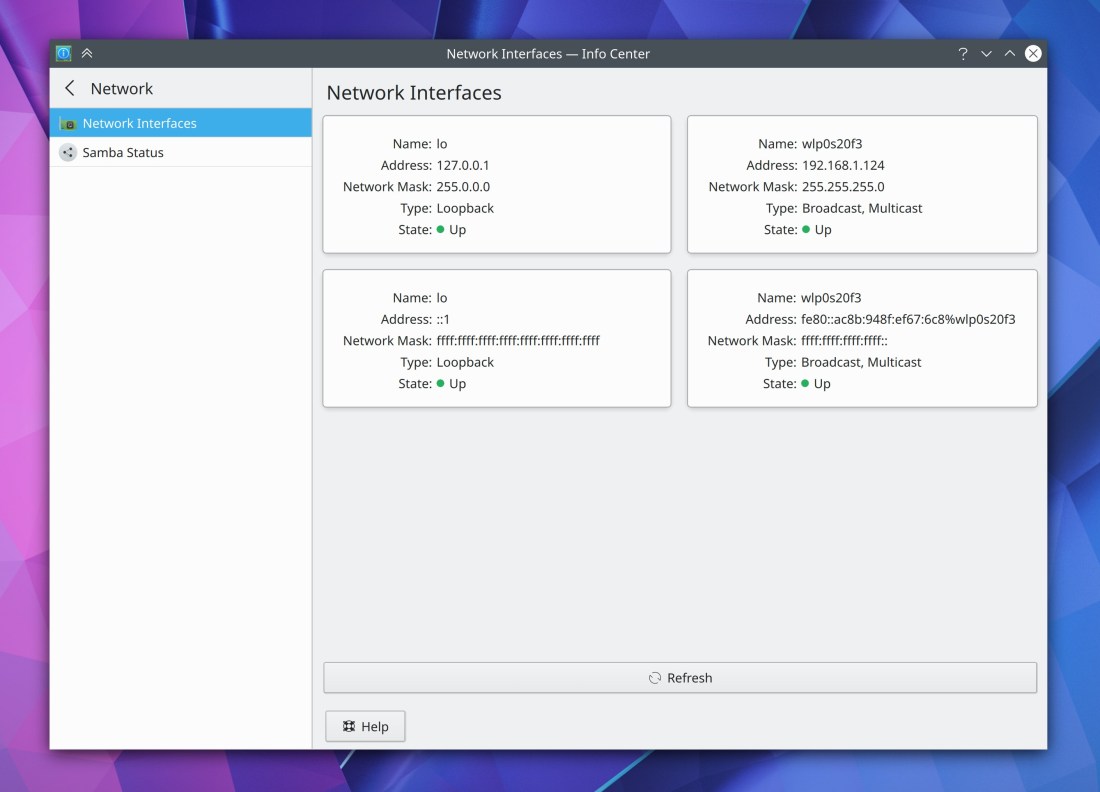
Task: Open the Samba Status page label
Action: [x=123, y=153]
